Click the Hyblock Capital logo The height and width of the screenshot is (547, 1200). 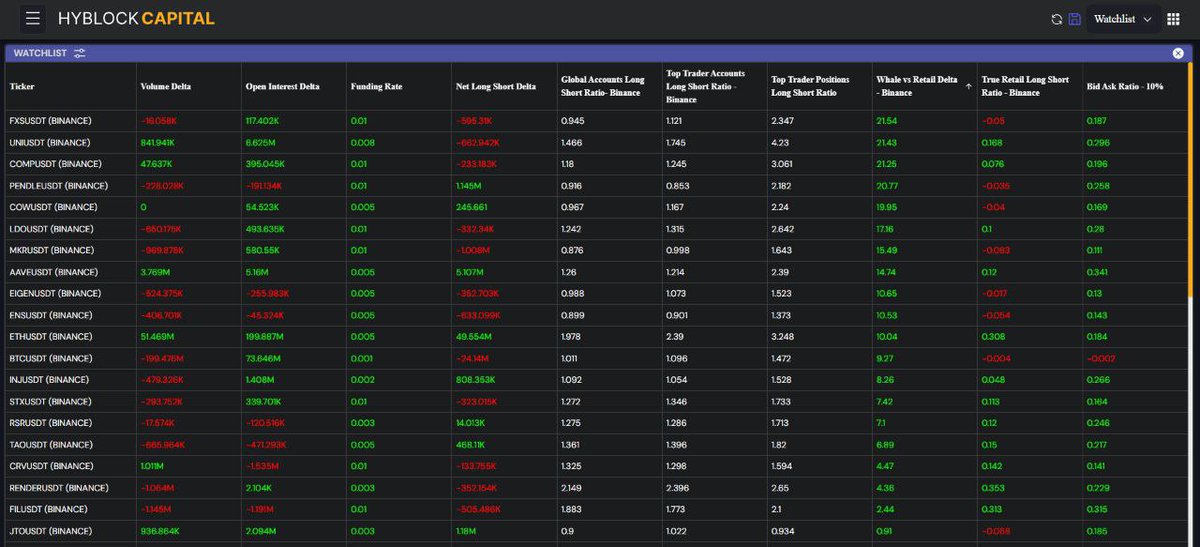(x=136, y=18)
